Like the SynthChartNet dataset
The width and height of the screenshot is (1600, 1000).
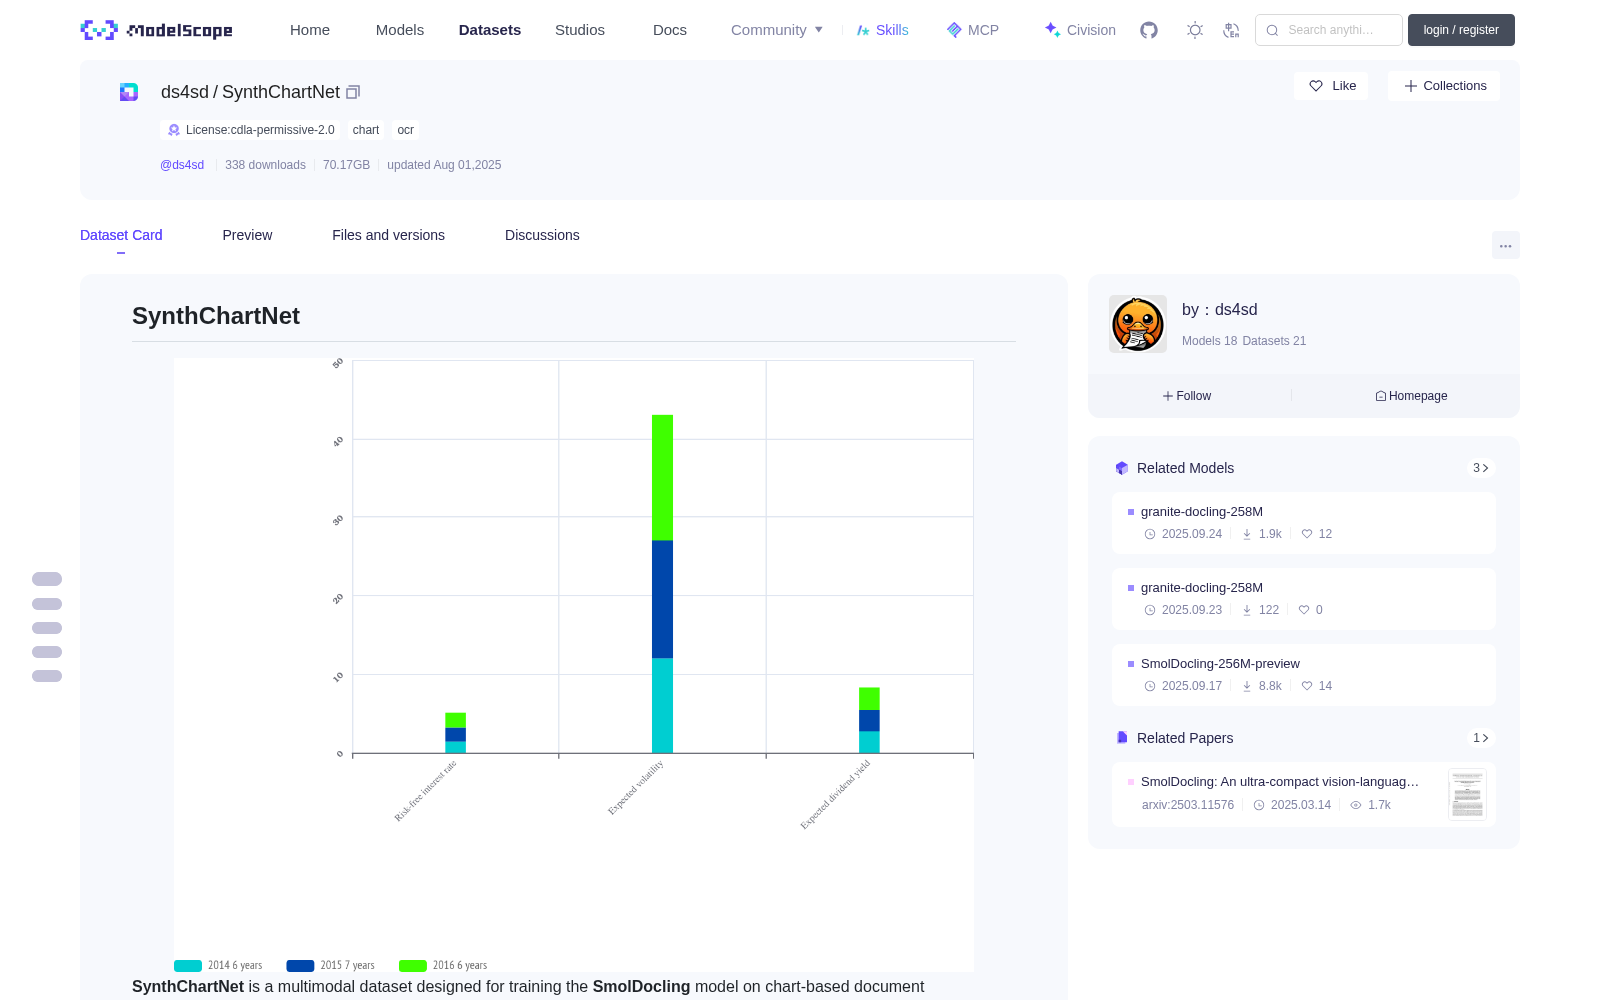1332,86
